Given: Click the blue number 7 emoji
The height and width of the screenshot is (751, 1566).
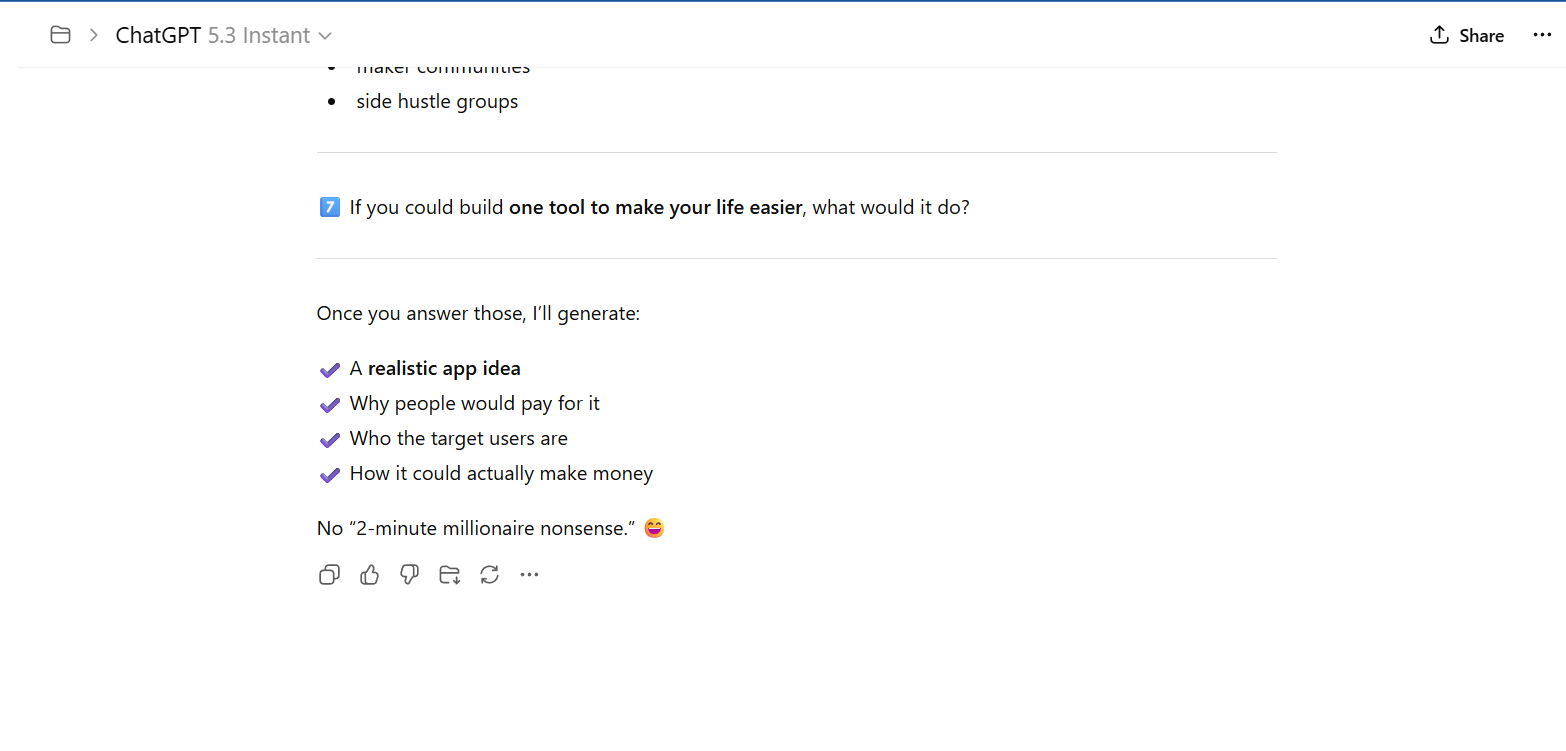Looking at the screenshot, I should tap(329, 207).
